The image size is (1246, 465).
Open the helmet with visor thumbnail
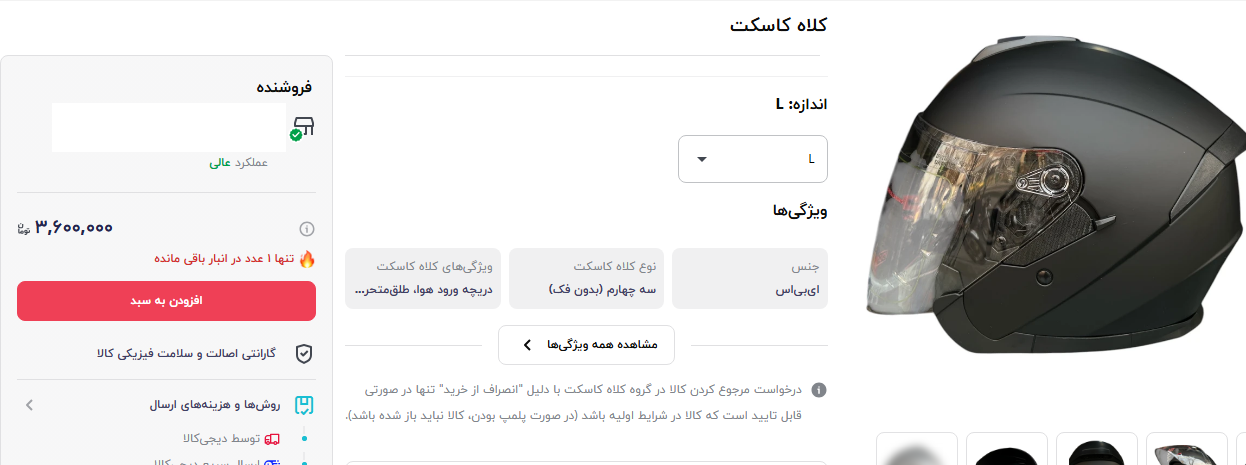click(x=1187, y=452)
